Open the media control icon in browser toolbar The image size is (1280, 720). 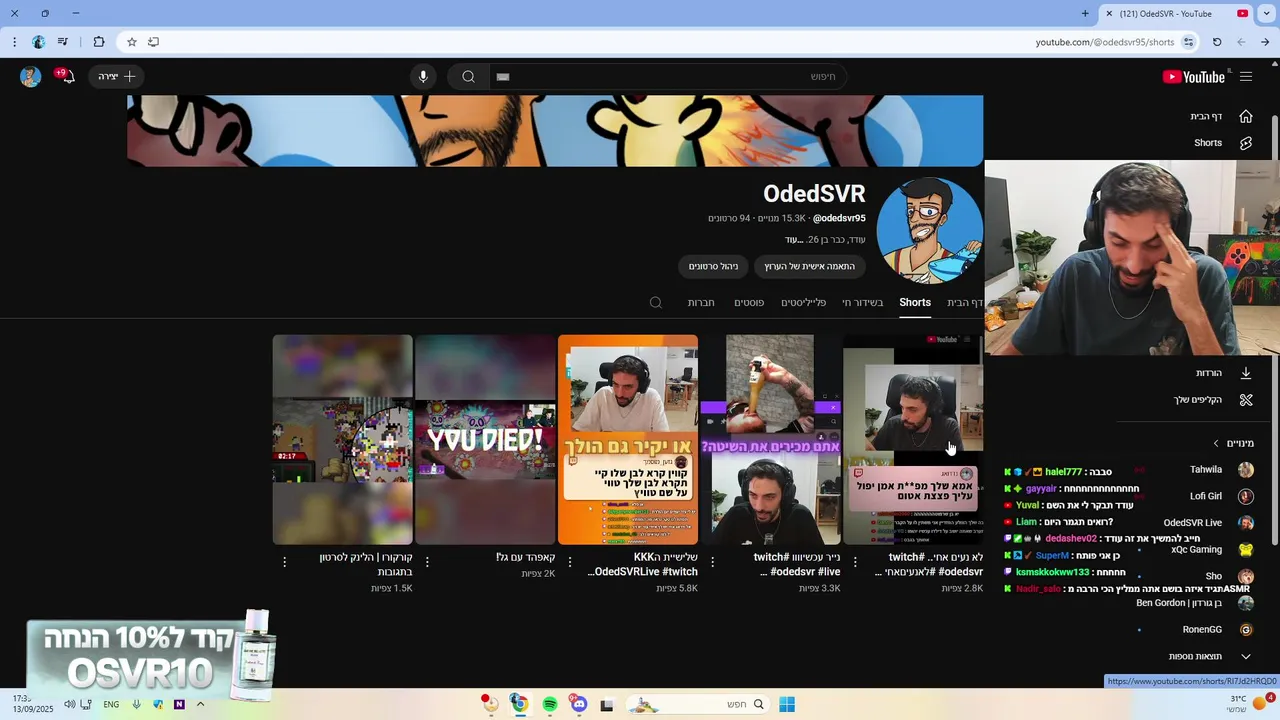pyautogui.click(x=63, y=42)
